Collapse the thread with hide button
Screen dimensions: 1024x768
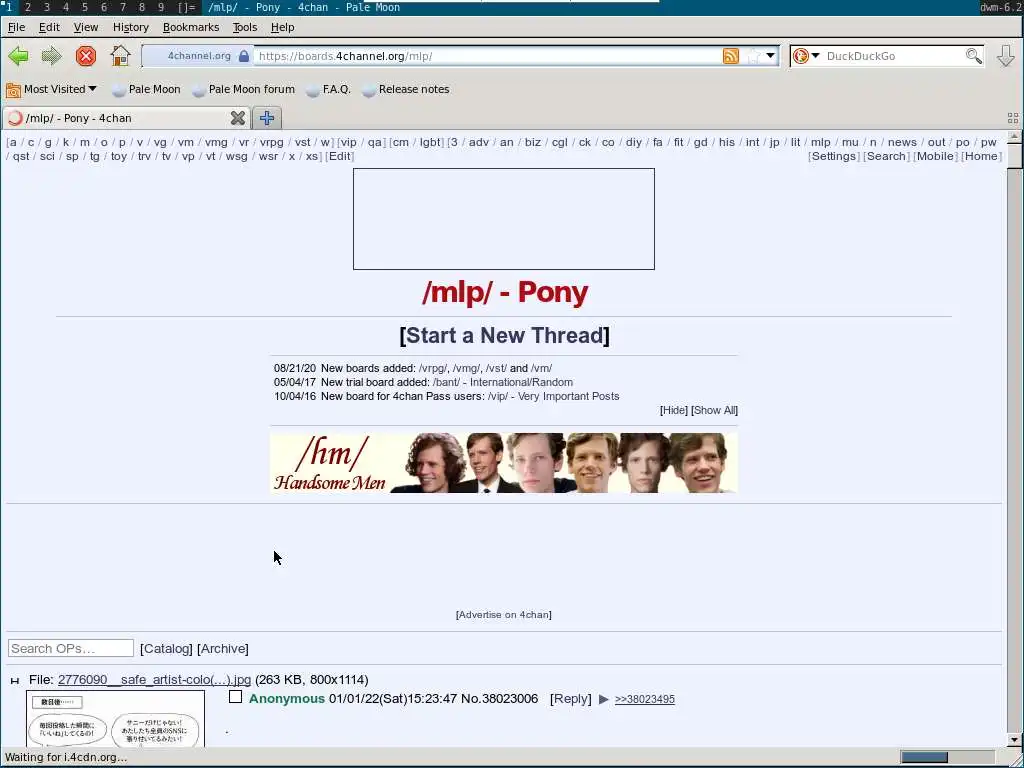pos(15,680)
